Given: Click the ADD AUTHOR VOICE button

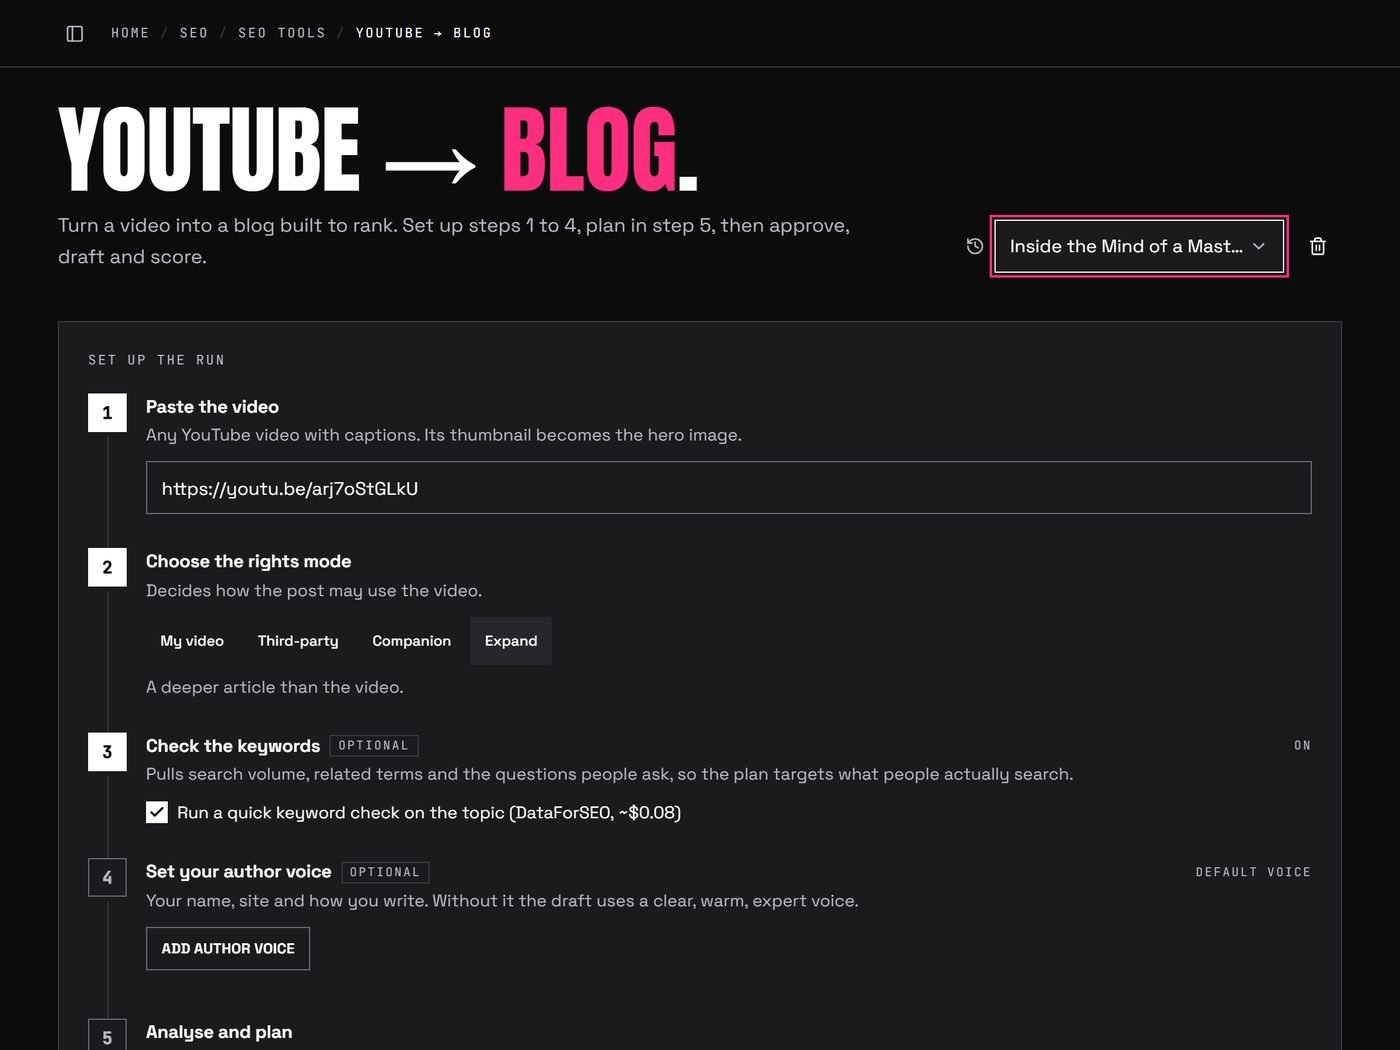Looking at the screenshot, I should click(228, 948).
